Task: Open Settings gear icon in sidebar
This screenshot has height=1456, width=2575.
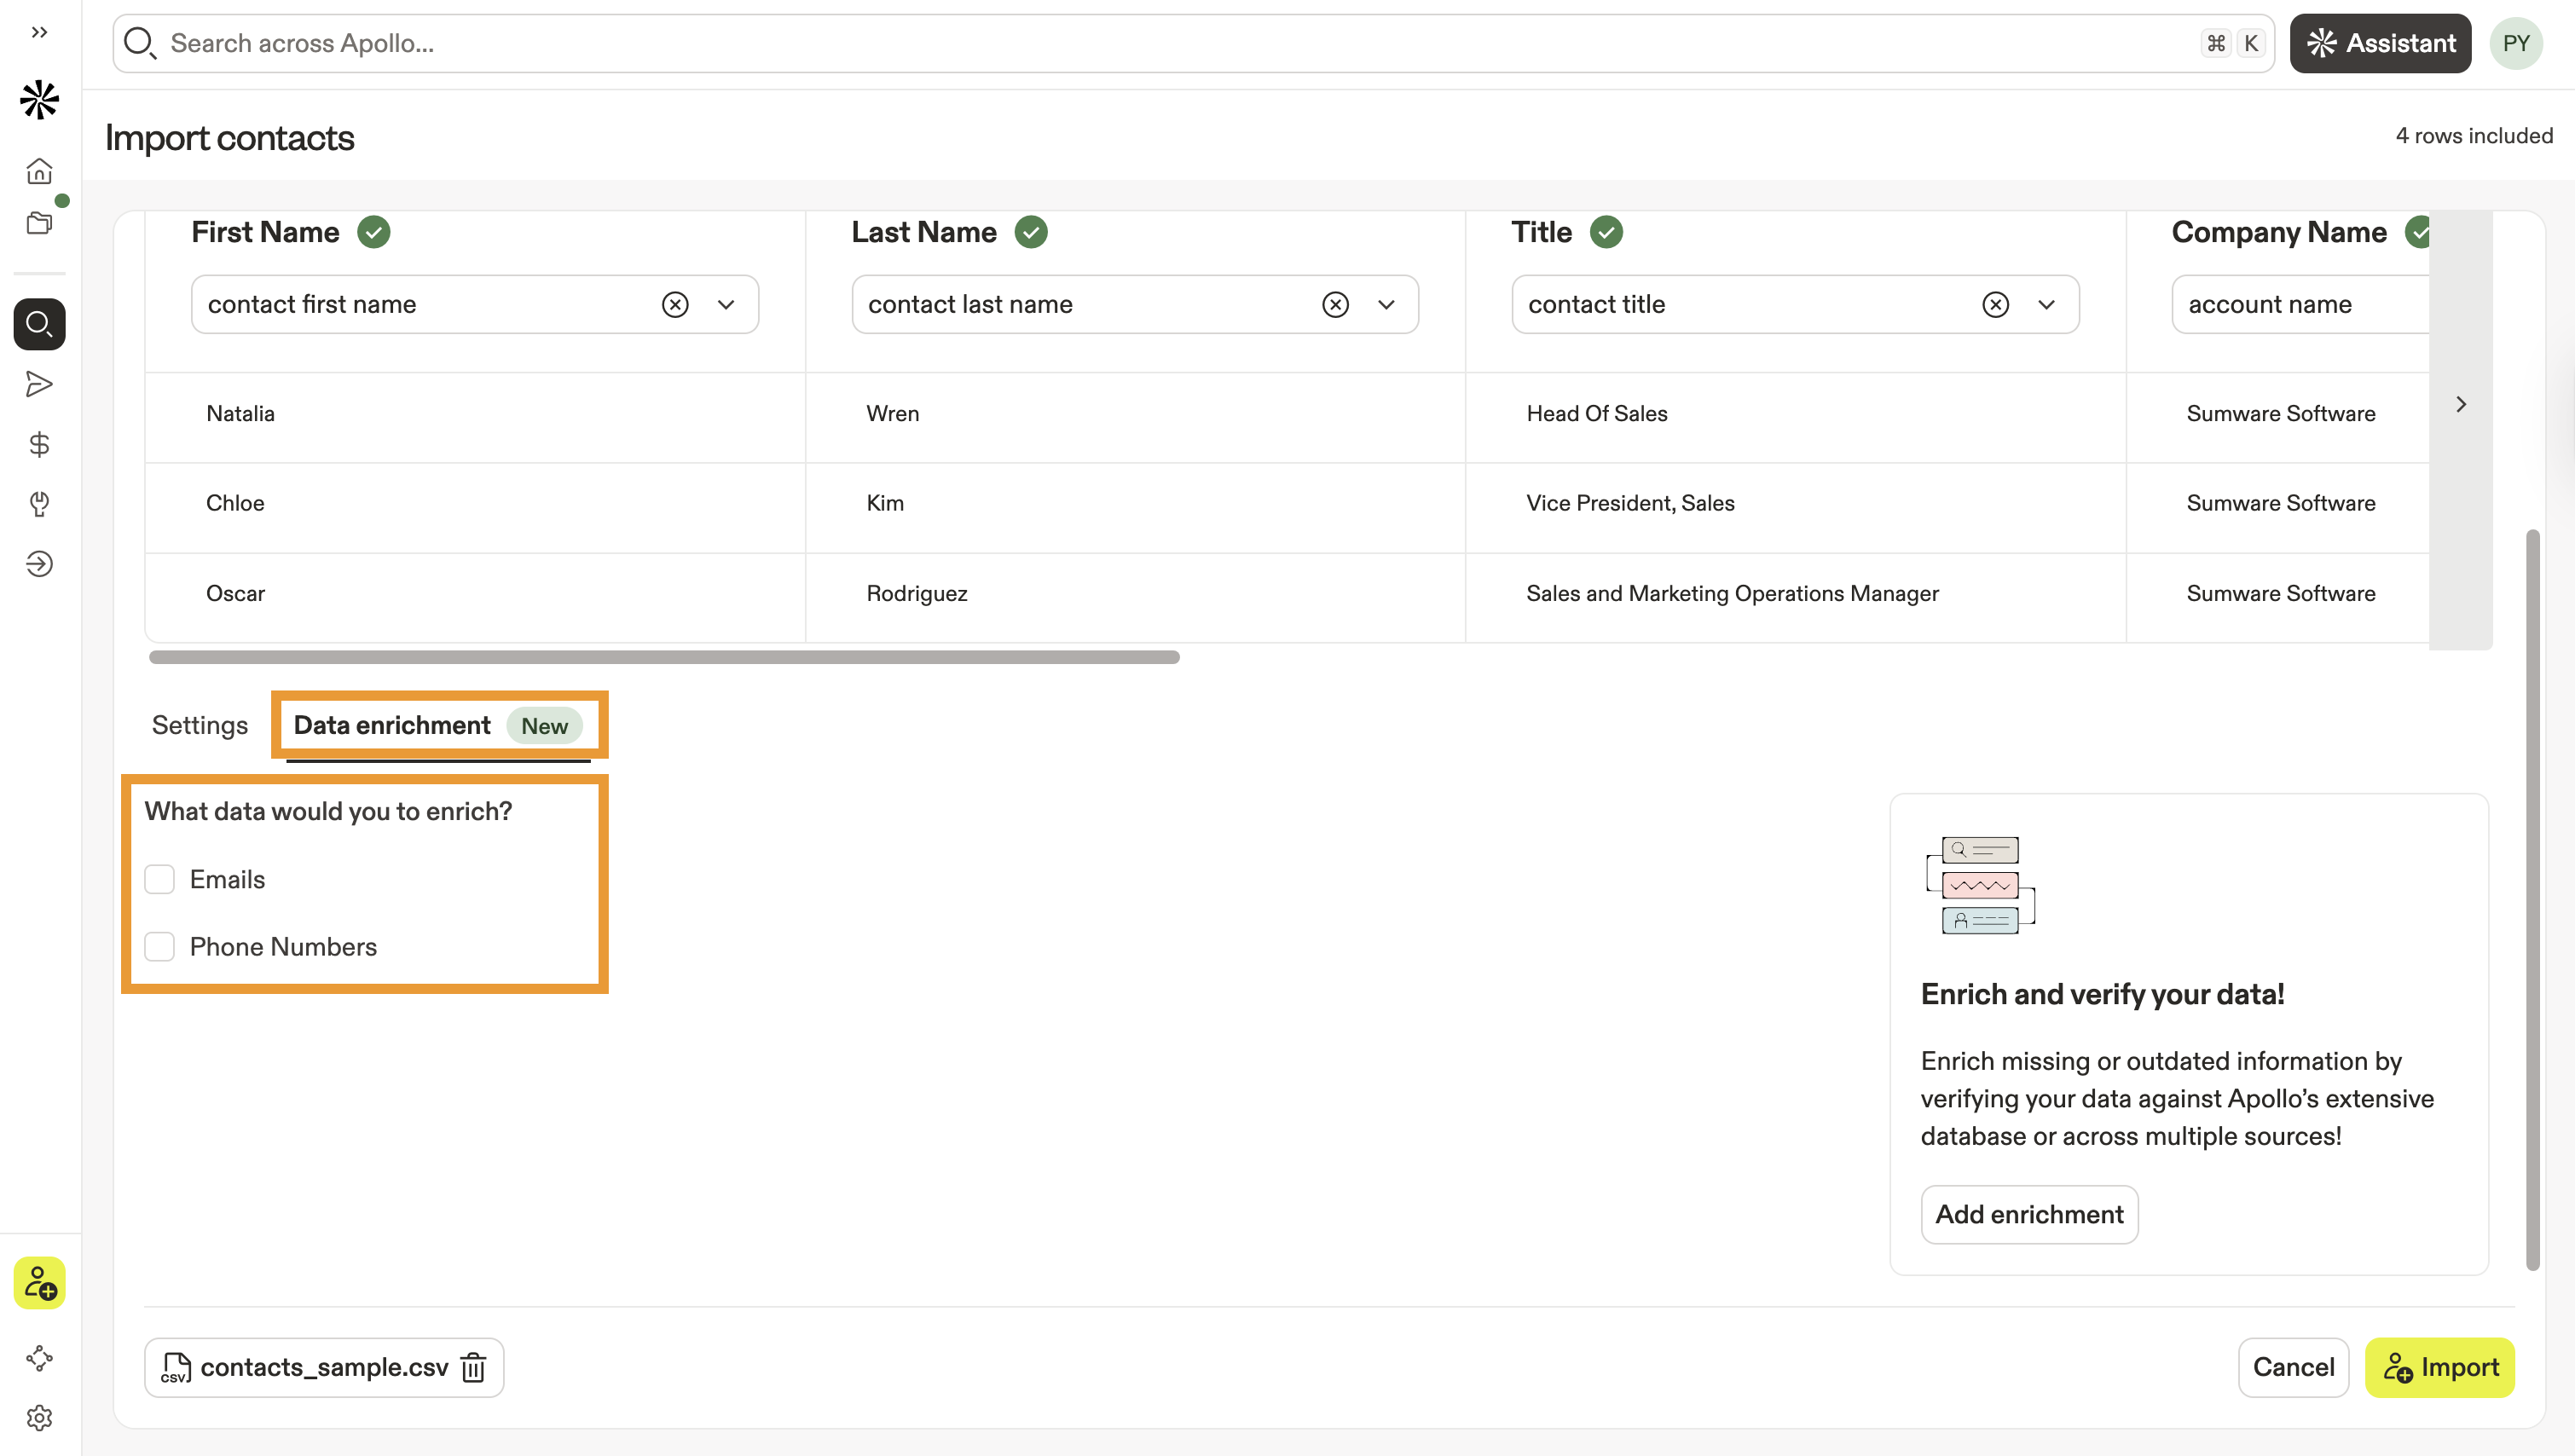Action: [39, 1417]
